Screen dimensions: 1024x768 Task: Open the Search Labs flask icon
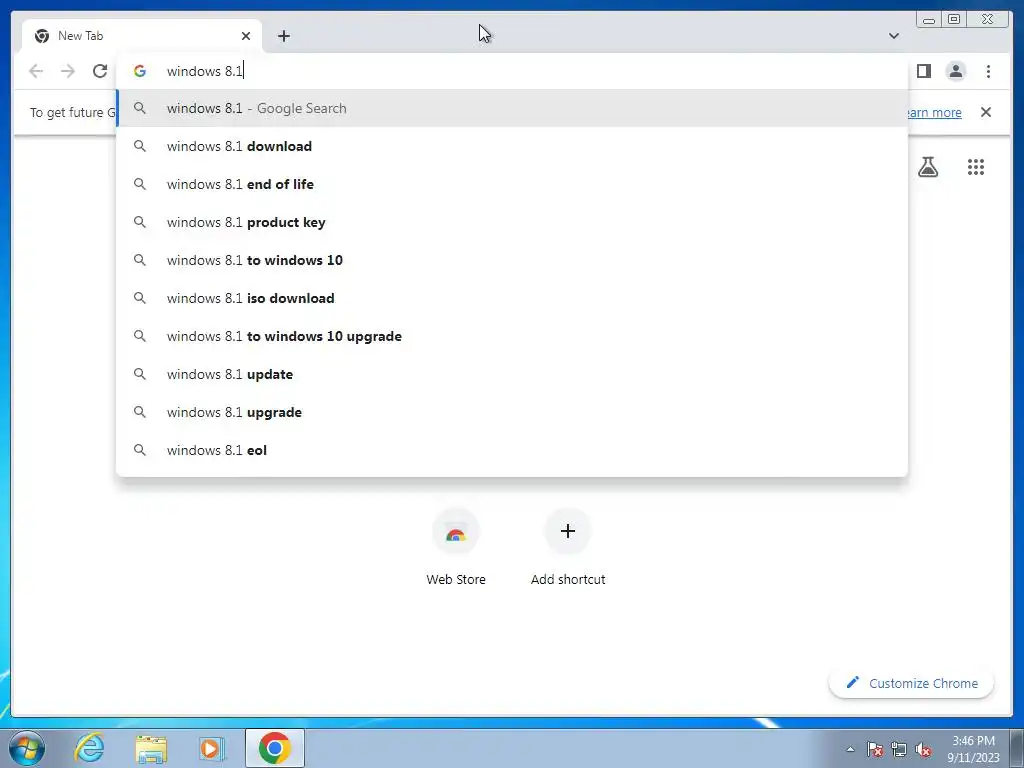[927, 167]
